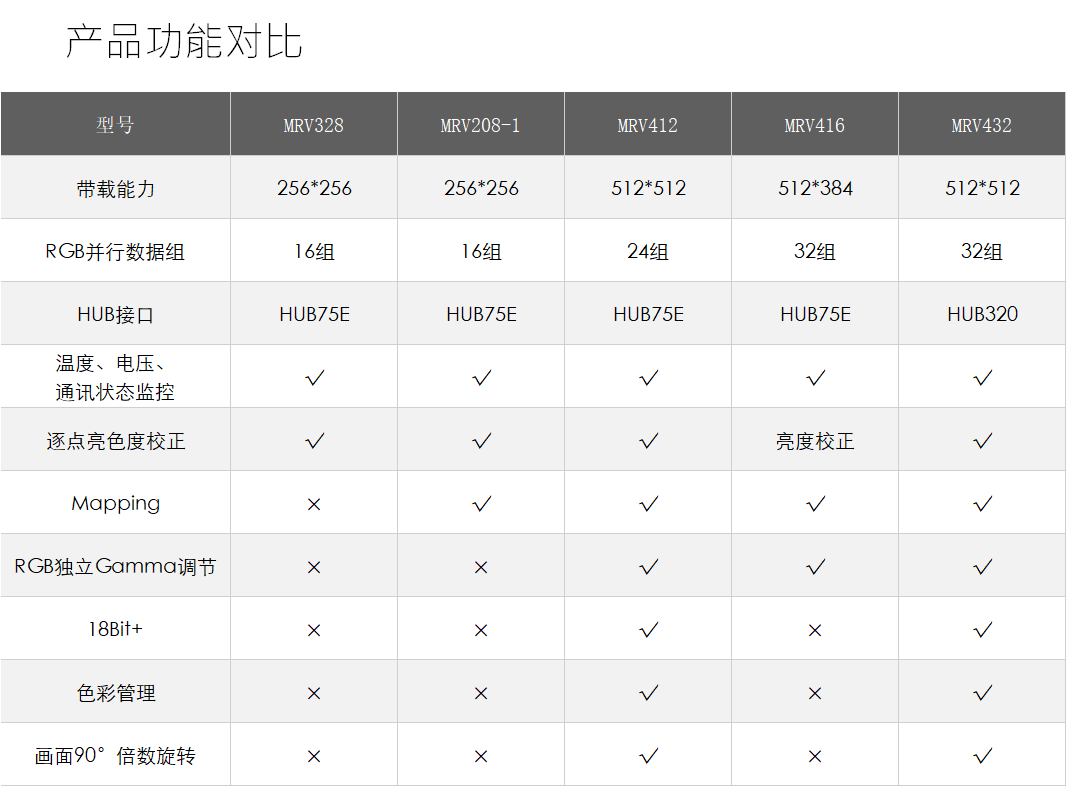1066x786 pixels.
Task: Click the 亮度校正 cell under MRV416
Action: click(815, 441)
